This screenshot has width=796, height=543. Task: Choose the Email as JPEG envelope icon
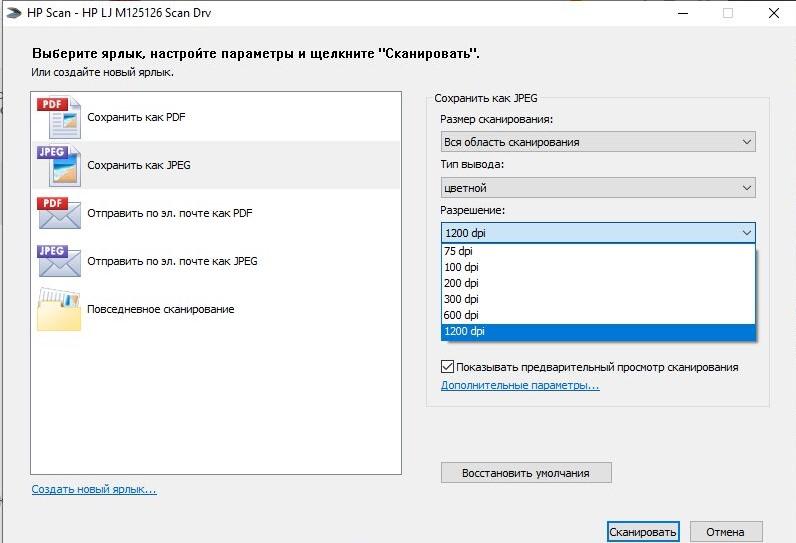pos(58,261)
